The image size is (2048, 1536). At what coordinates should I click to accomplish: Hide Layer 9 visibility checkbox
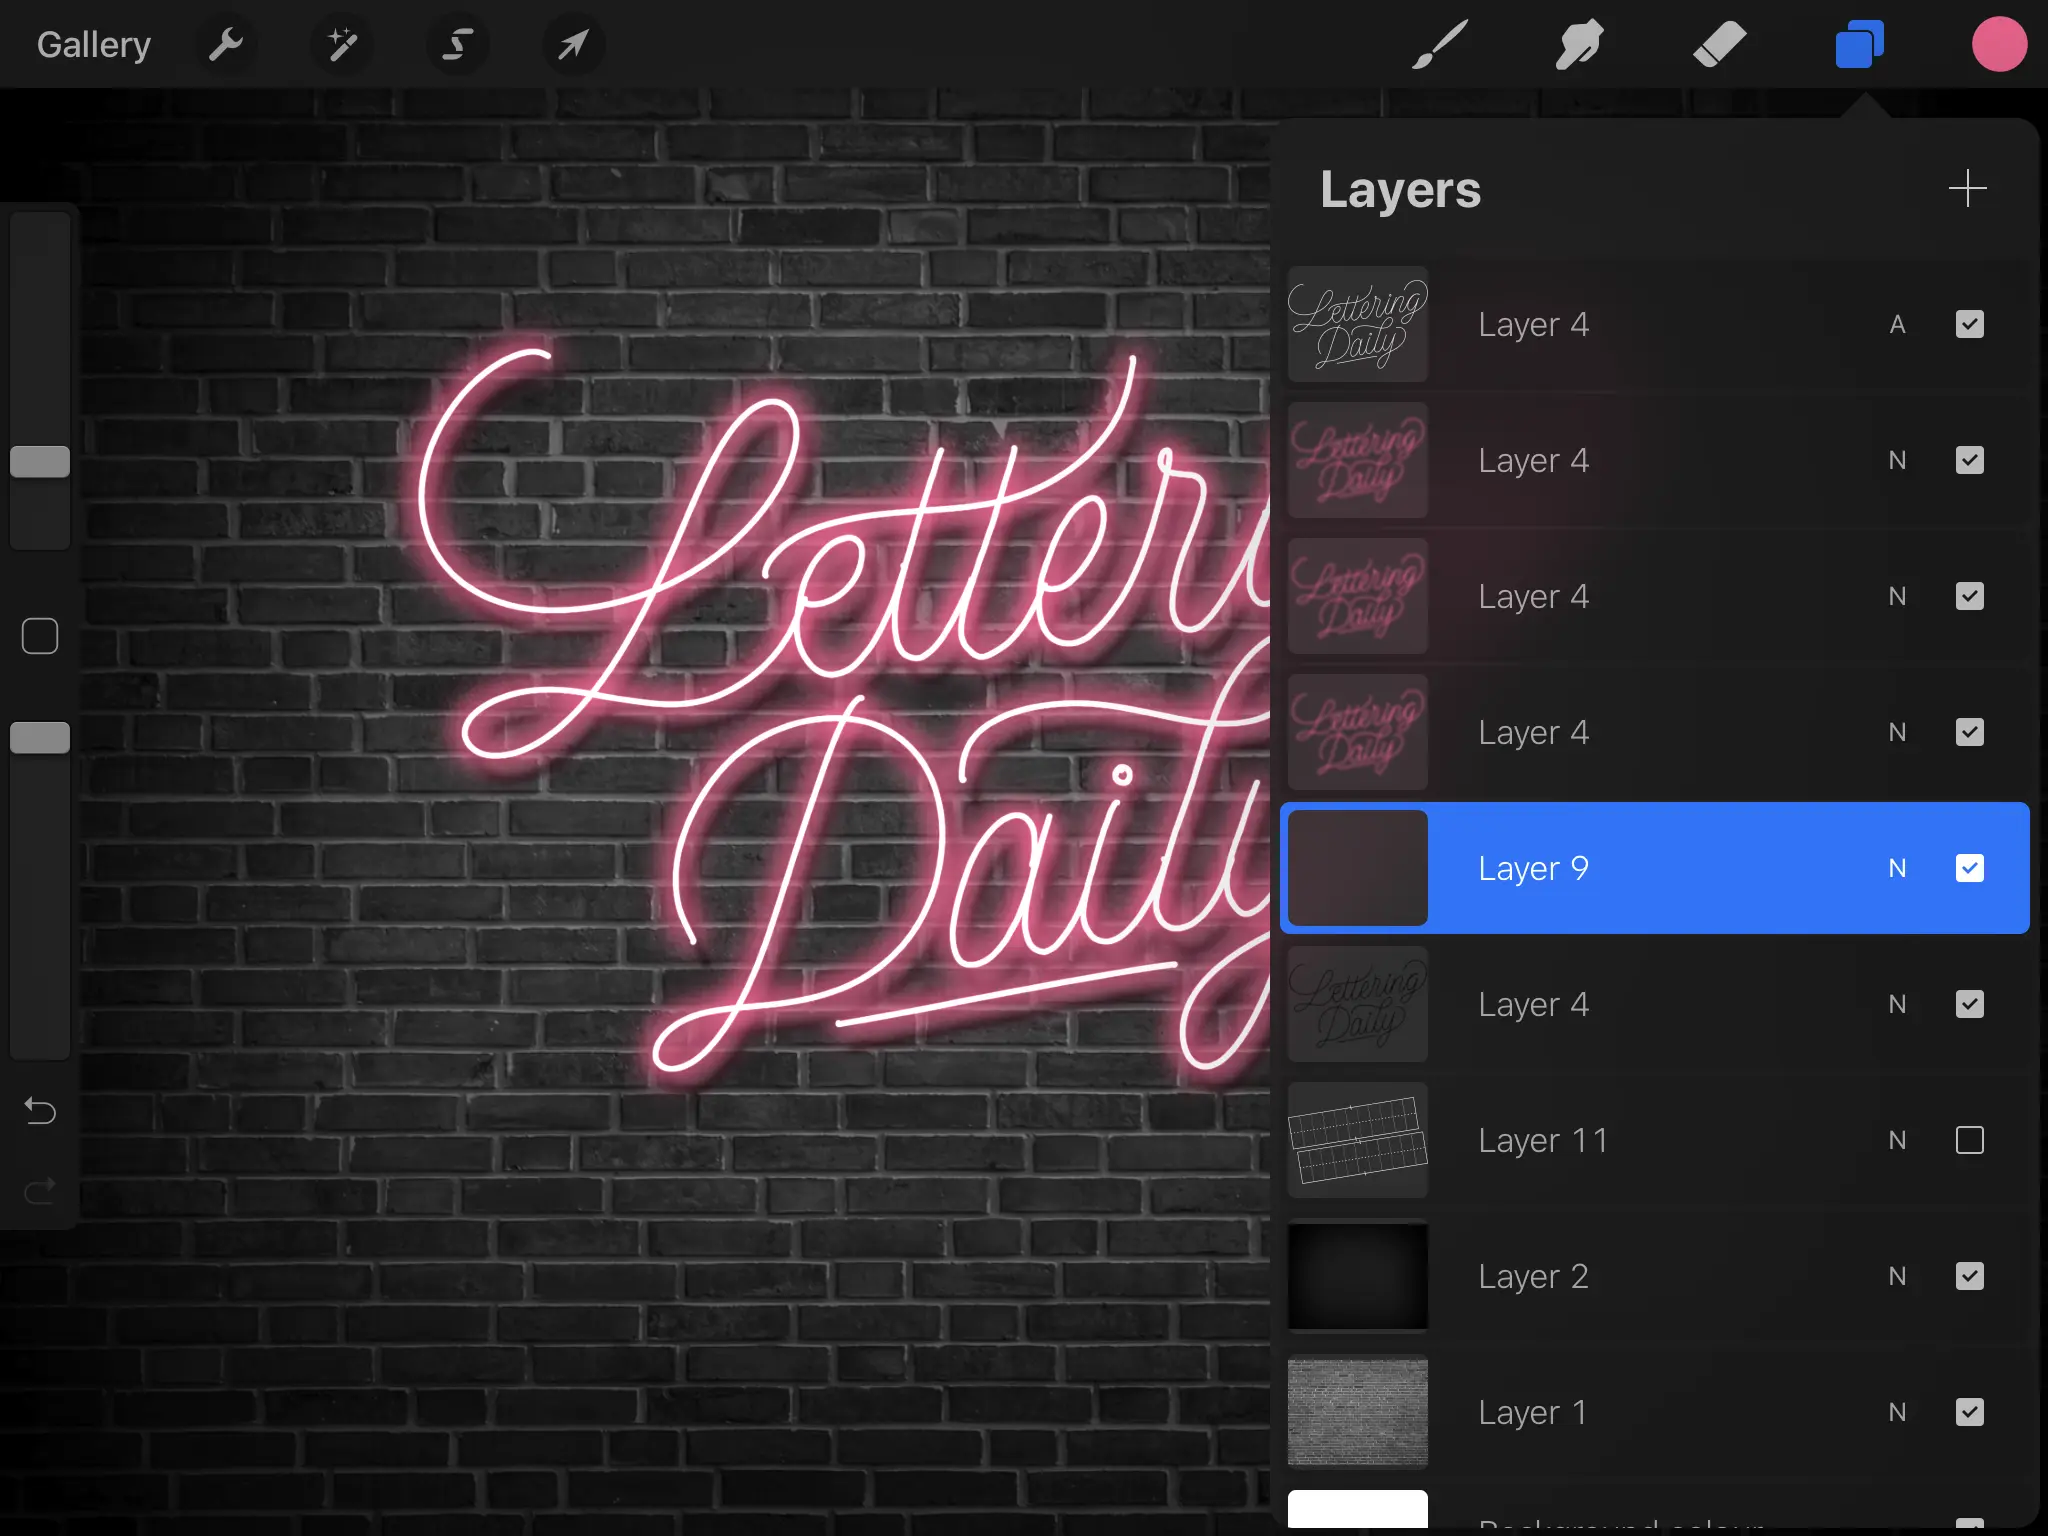click(1969, 868)
